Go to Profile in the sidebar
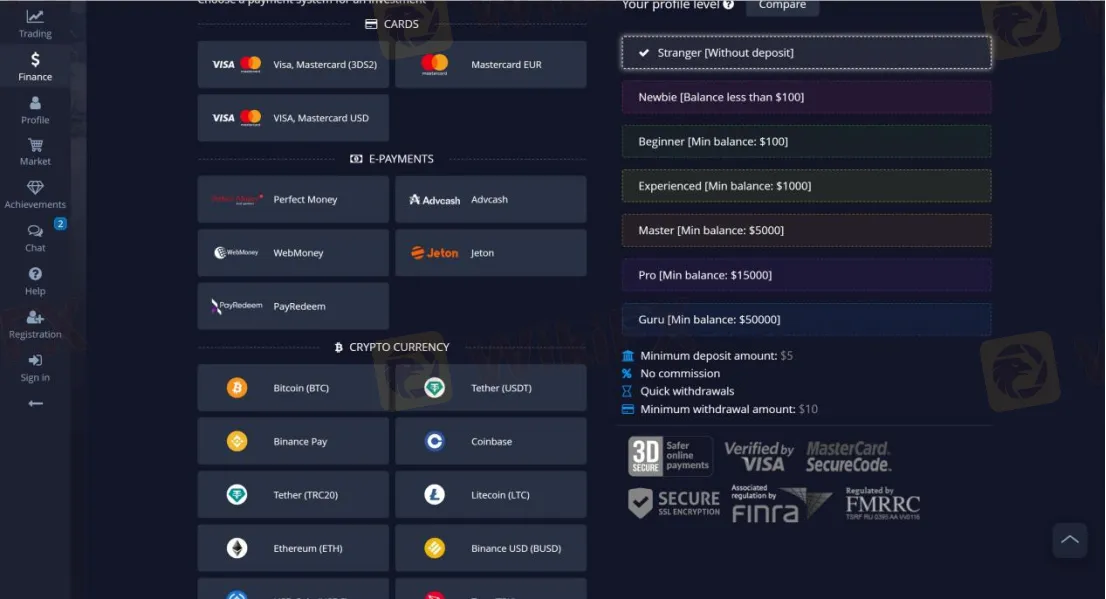This screenshot has width=1106, height=599. click(35, 110)
